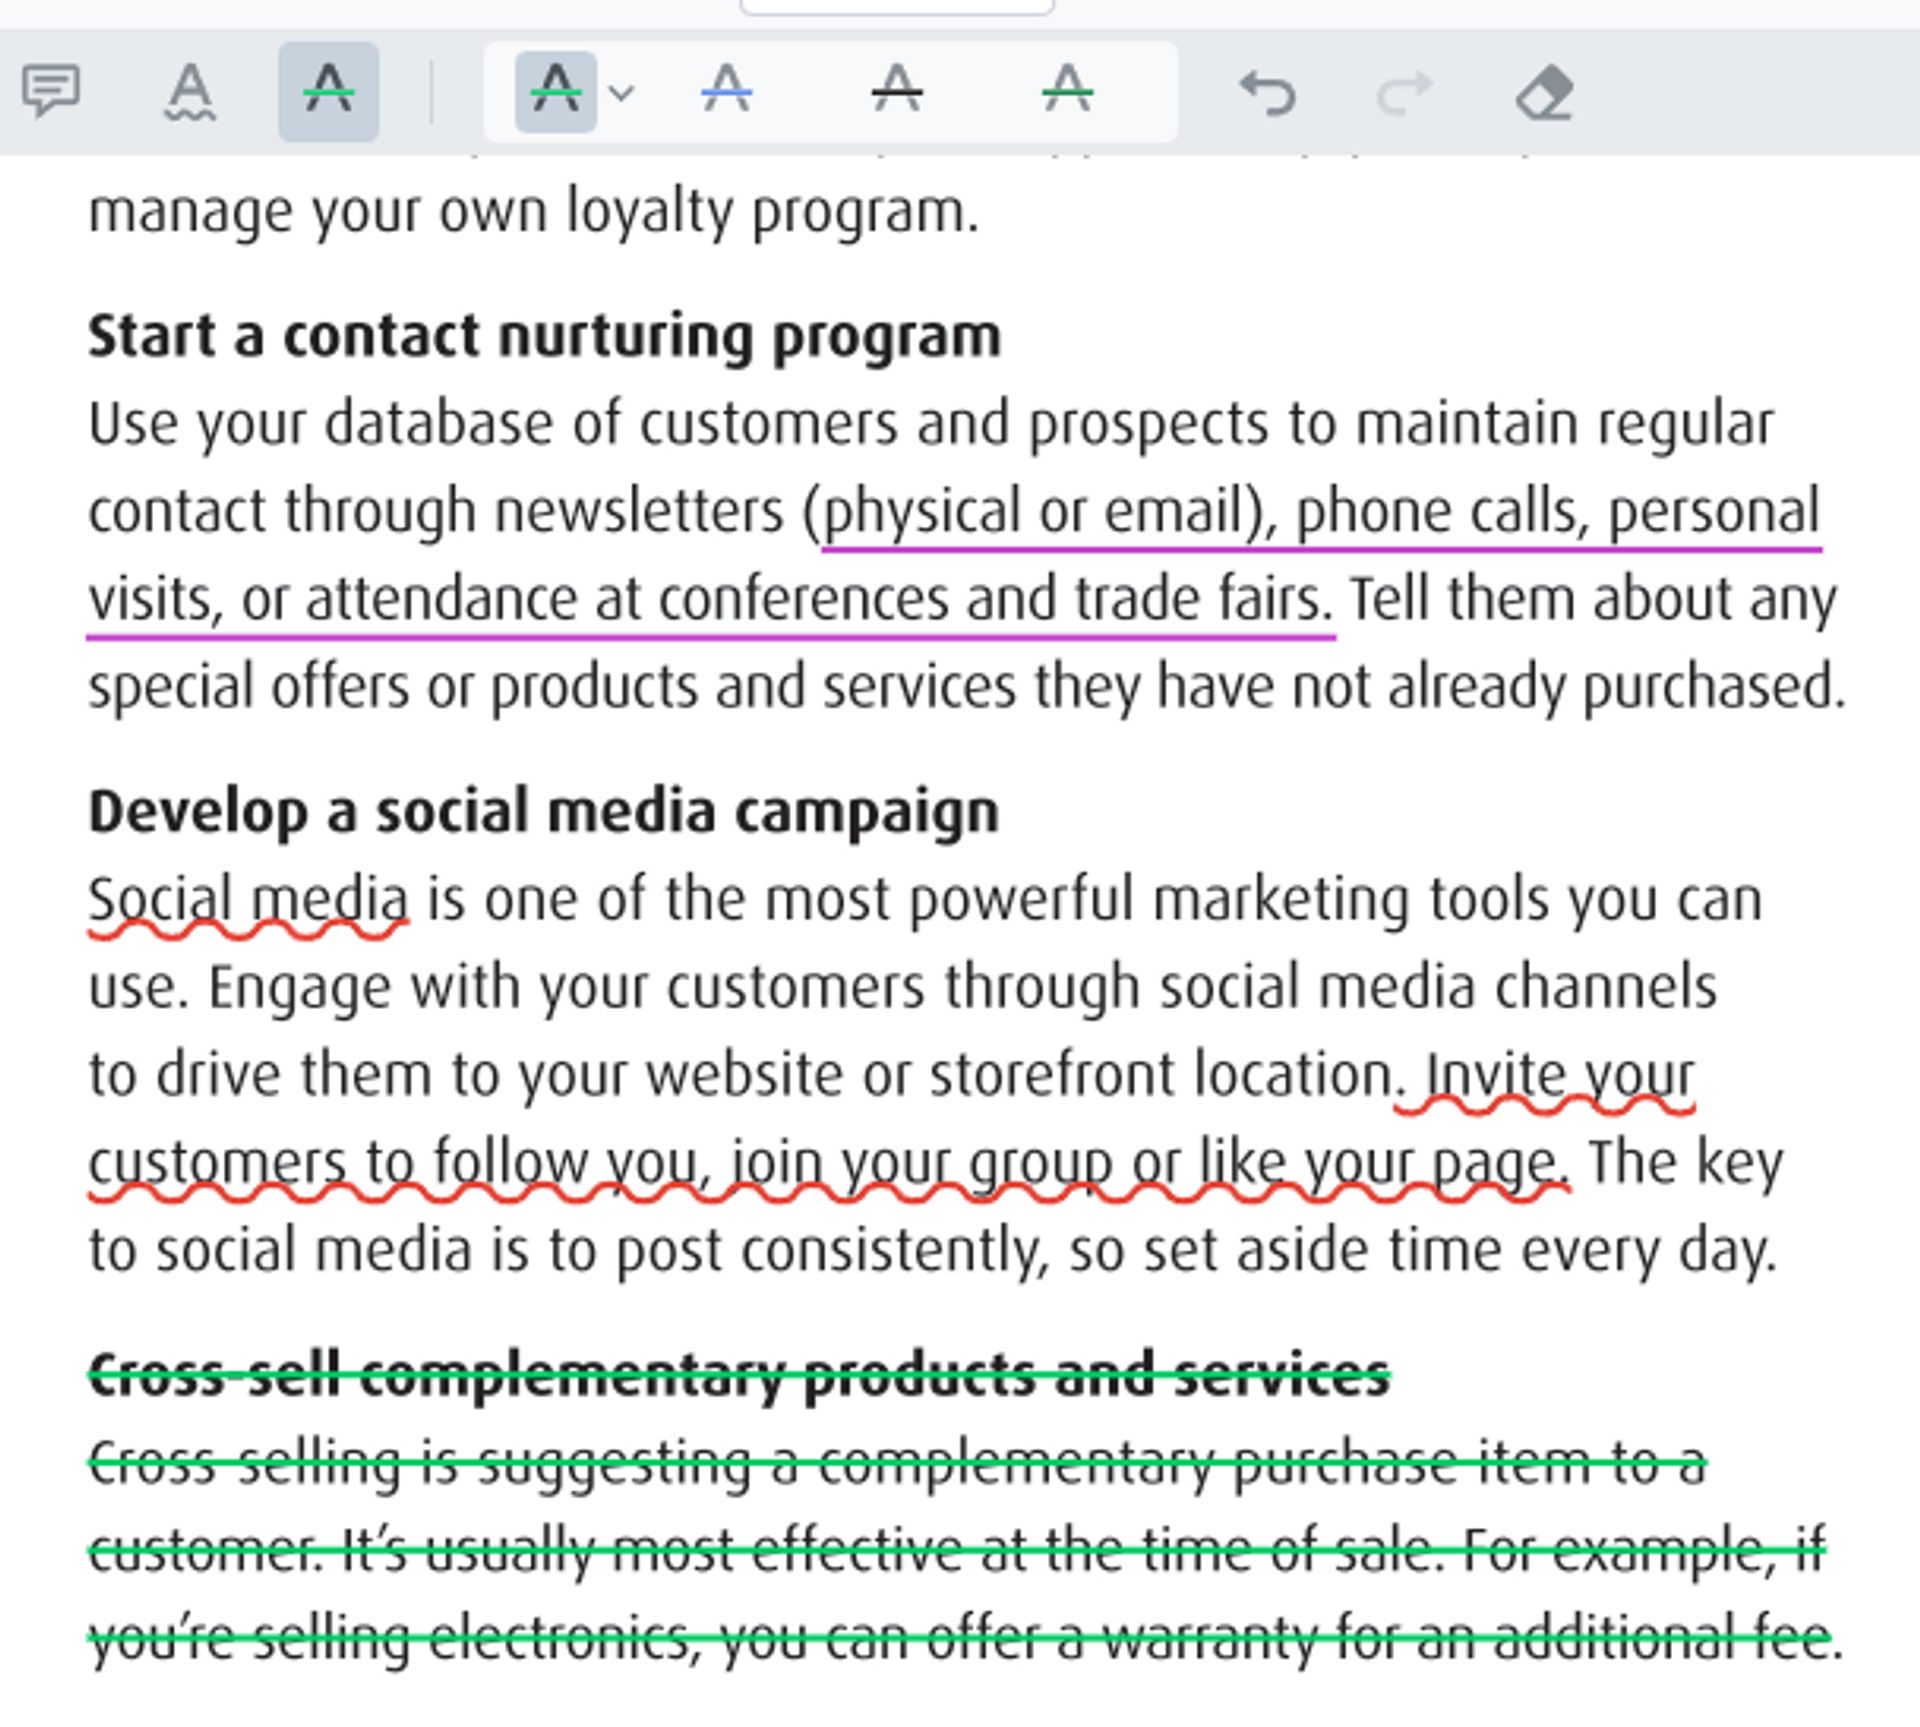
Task: Select the eraser tool
Action: (x=1545, y=92)
